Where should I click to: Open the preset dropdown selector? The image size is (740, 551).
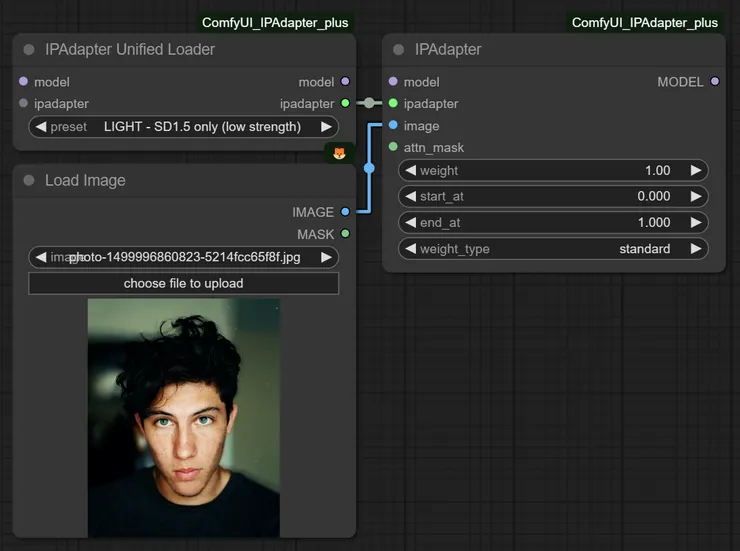coord(184,127)
